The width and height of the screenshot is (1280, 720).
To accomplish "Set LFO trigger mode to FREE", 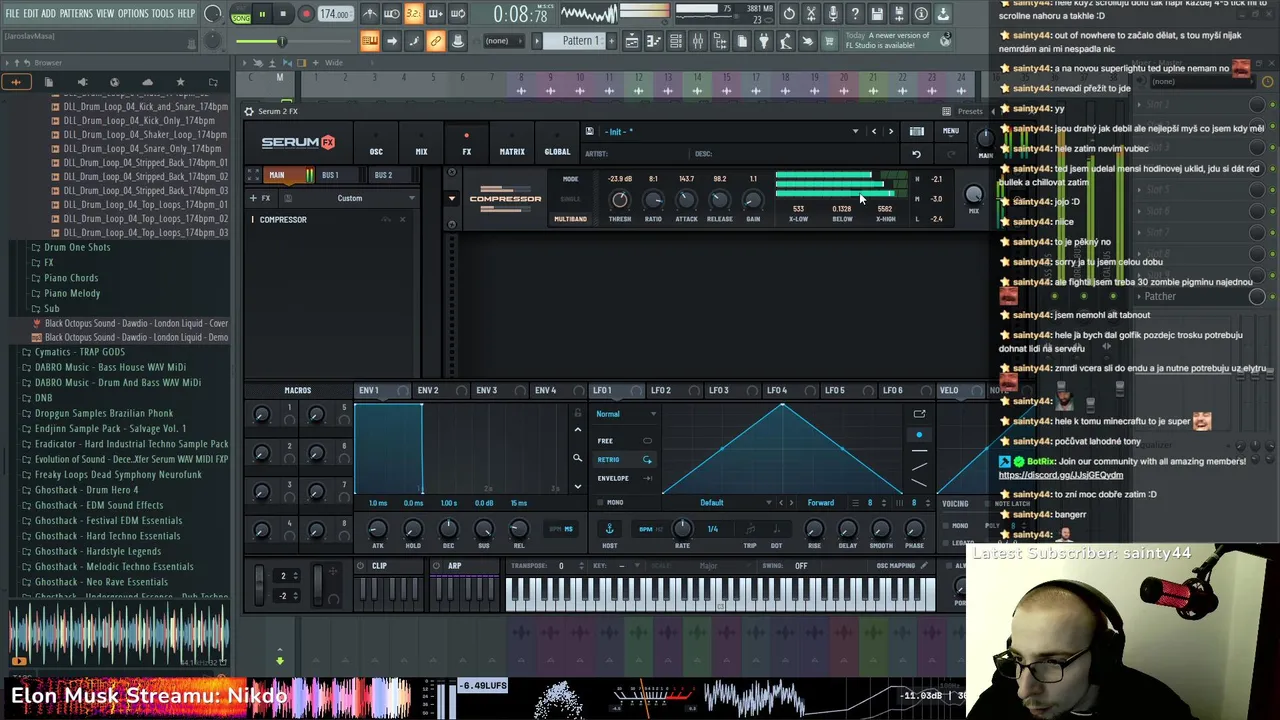I will coord(624,441).
